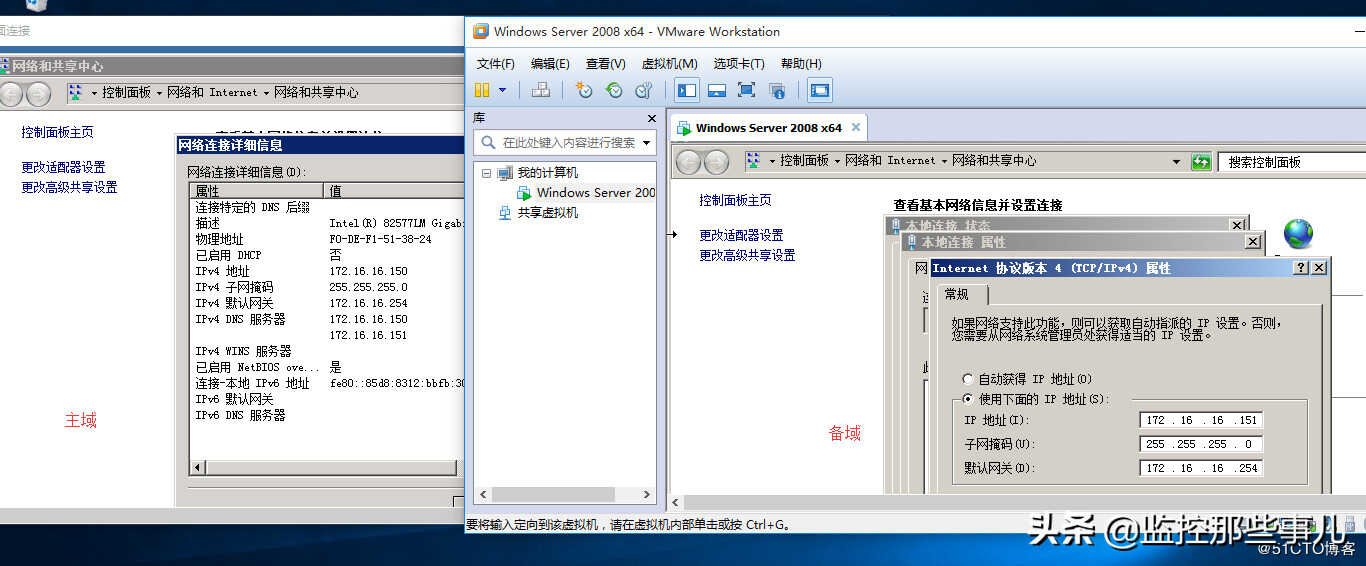Open the snapshot manager icon
1366x566 pixels.
coord(644,90)
